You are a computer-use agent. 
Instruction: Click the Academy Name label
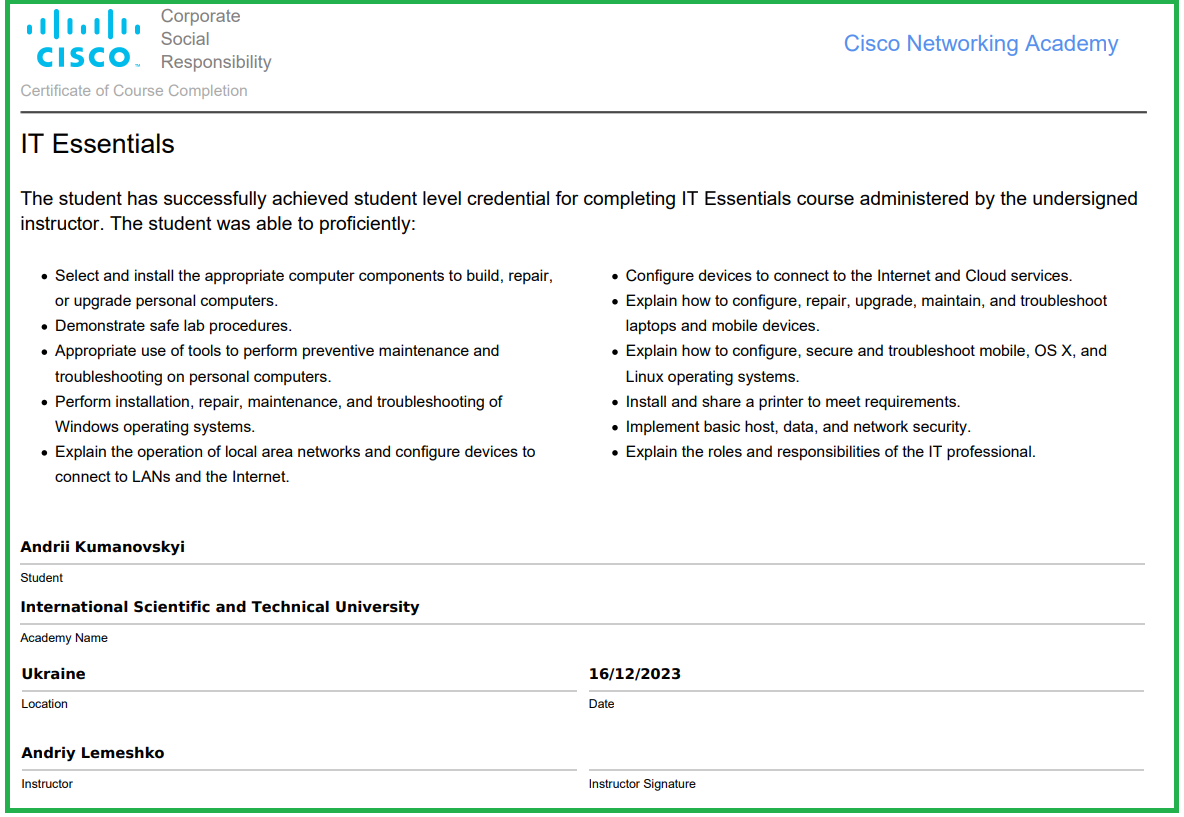click(64, 638)
